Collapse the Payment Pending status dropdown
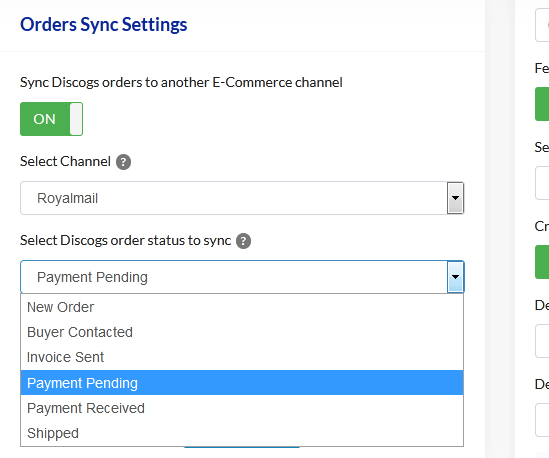This screenshot has width=549, height=458. coord(242,277)
